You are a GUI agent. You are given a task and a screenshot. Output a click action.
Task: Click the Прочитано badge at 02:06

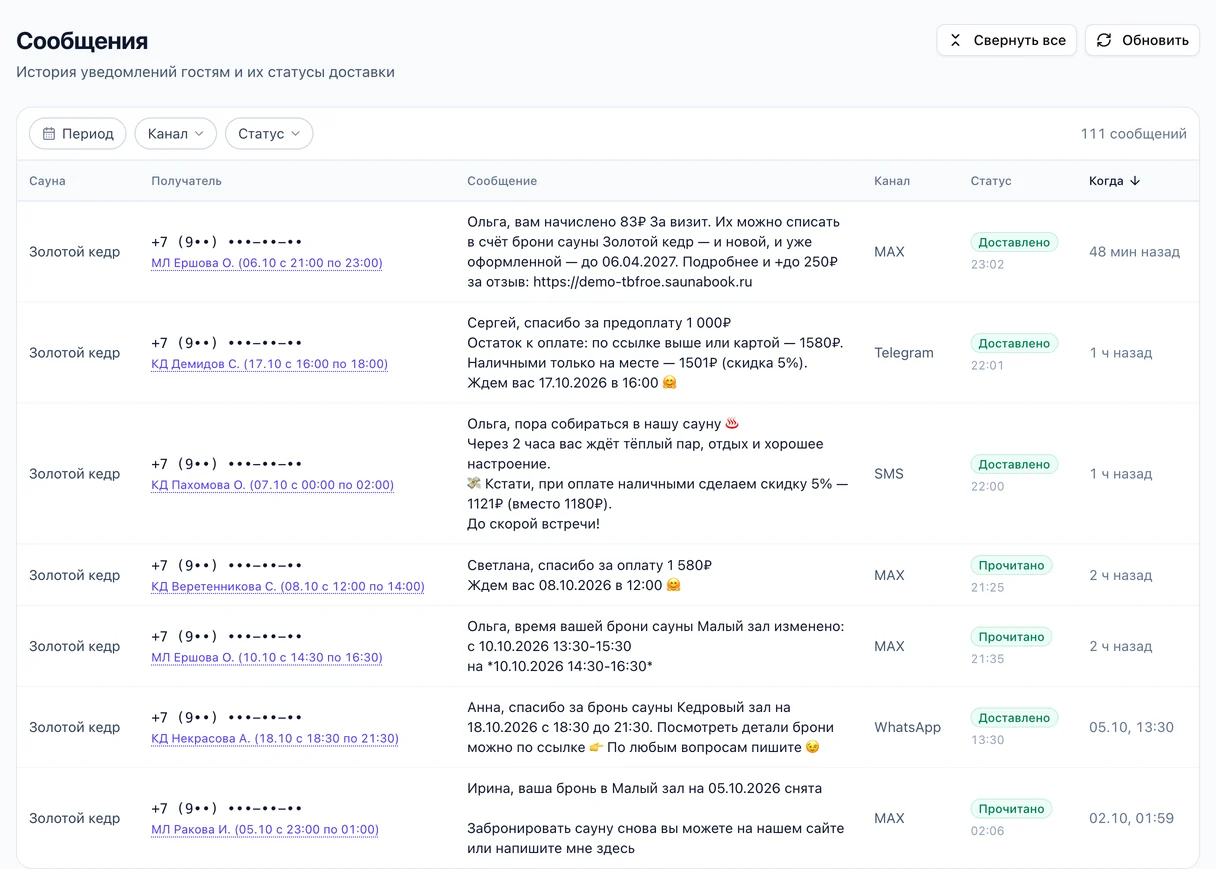pos(1011,808)
